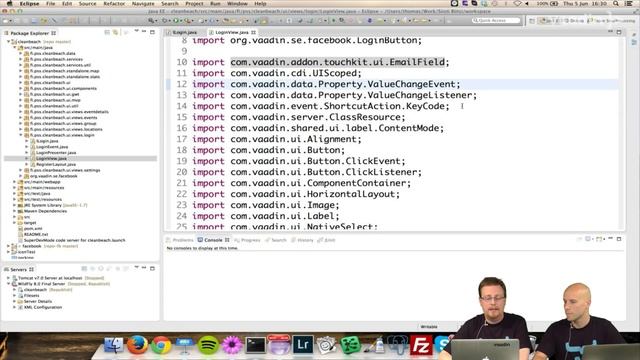
Task: Switch to the Progress tab
Action: [x=247, y=240]
